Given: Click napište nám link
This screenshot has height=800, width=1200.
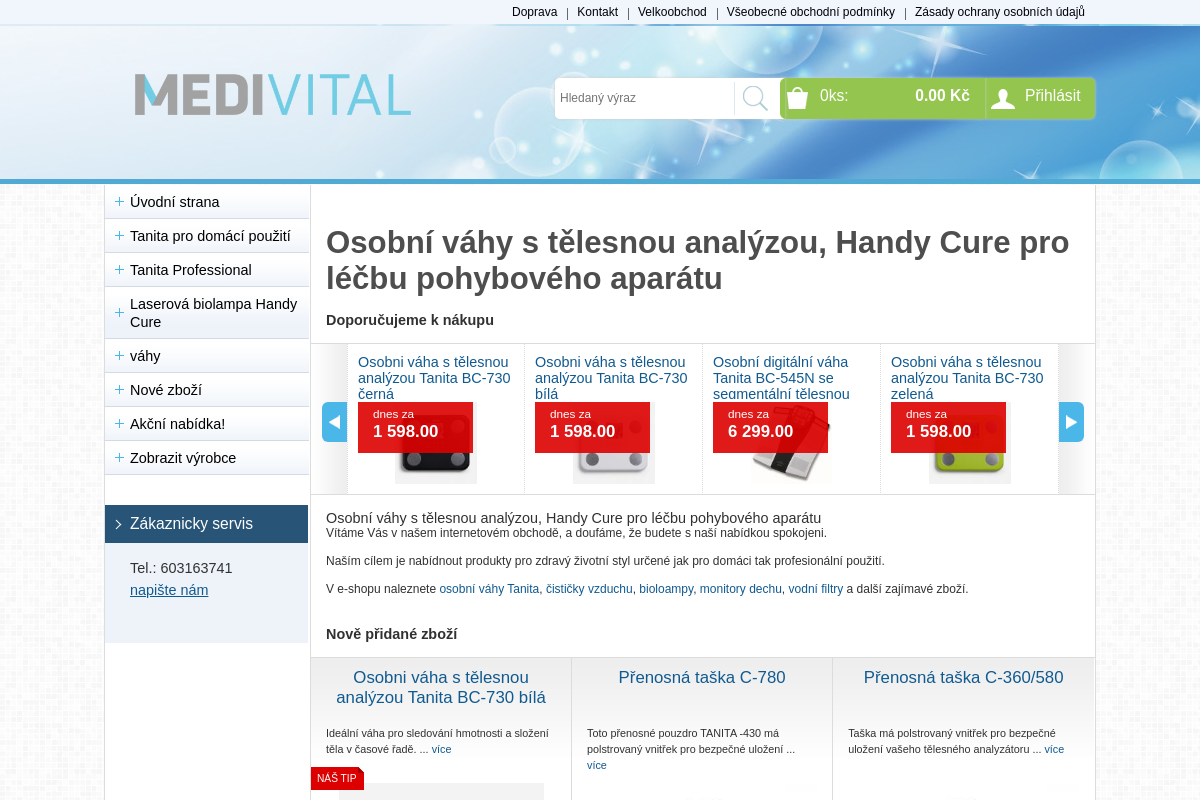Looking at the screenshot, I should click(x=169, y=590).
